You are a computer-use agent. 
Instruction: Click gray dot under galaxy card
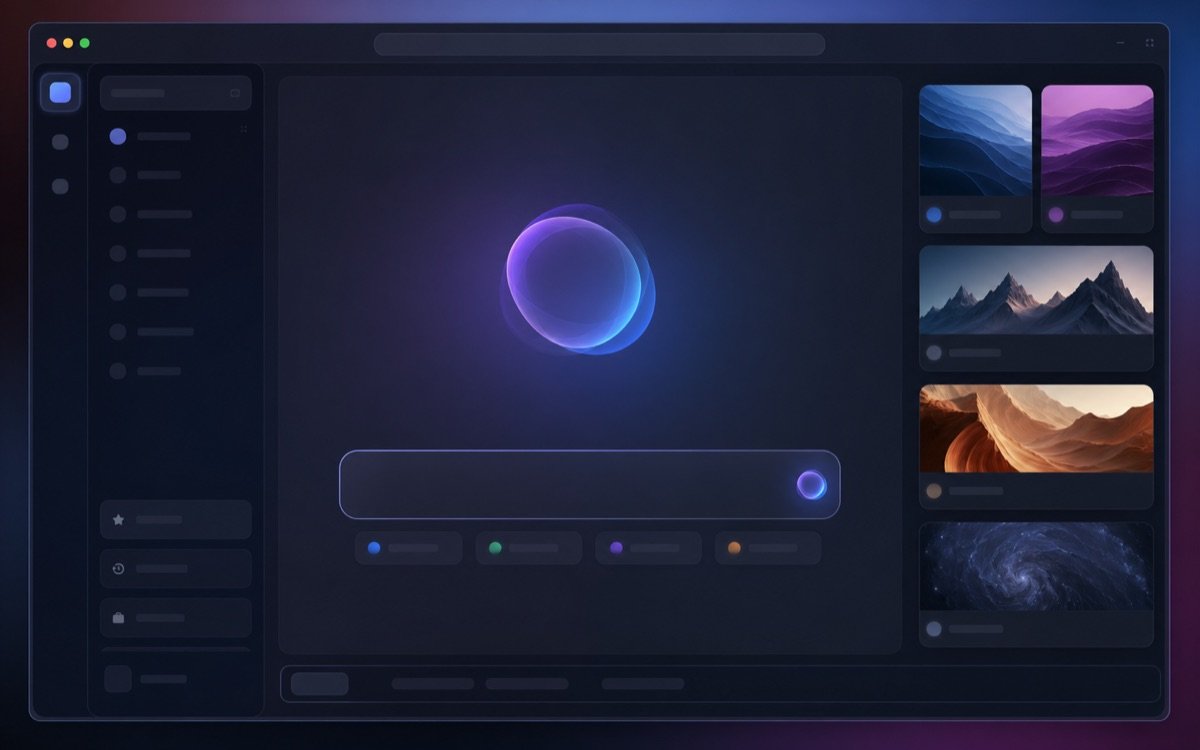[934, 629]
